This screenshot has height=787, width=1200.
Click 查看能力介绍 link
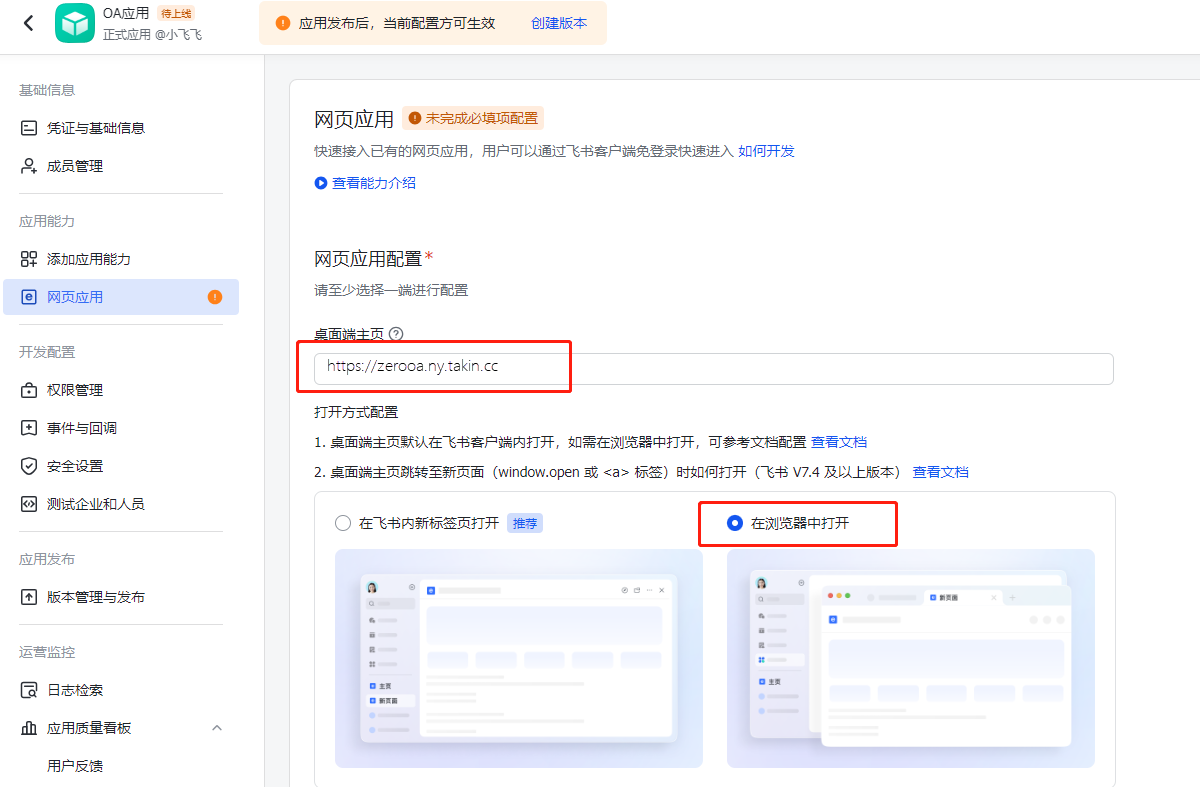point(374,183)
